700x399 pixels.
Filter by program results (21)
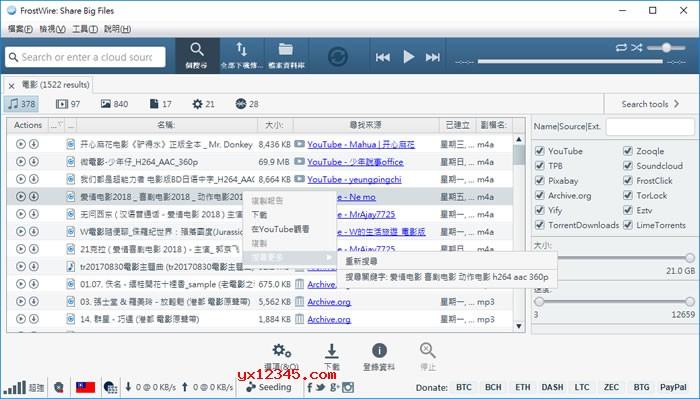coord(204,104)
